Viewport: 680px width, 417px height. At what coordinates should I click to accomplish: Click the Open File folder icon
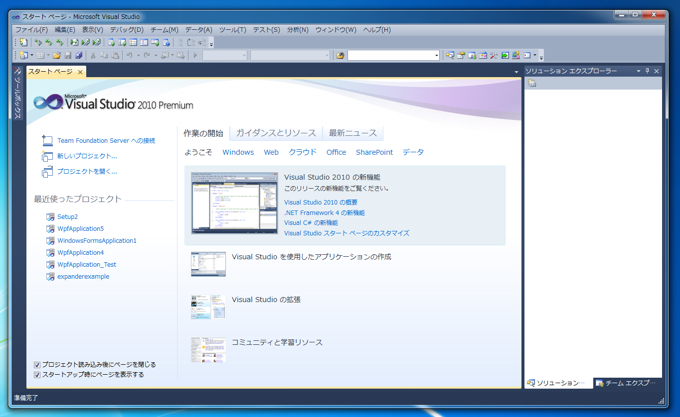click(x=57, y=55)
